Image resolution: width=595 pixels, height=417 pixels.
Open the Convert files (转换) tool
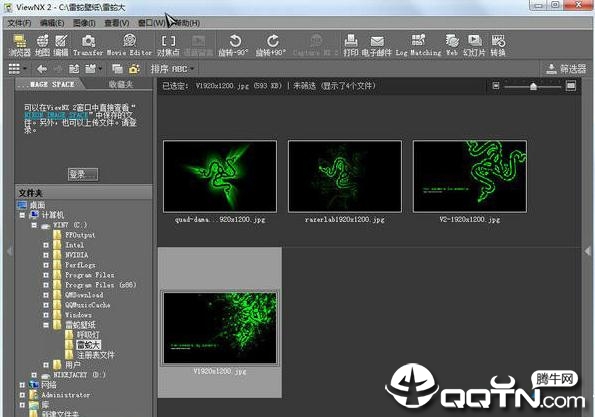pyautogui.click(x=498, y=45)
